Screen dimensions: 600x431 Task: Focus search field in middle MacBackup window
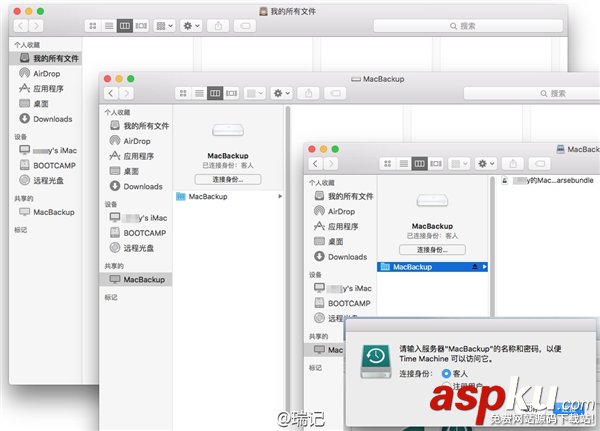coord(532,93)
